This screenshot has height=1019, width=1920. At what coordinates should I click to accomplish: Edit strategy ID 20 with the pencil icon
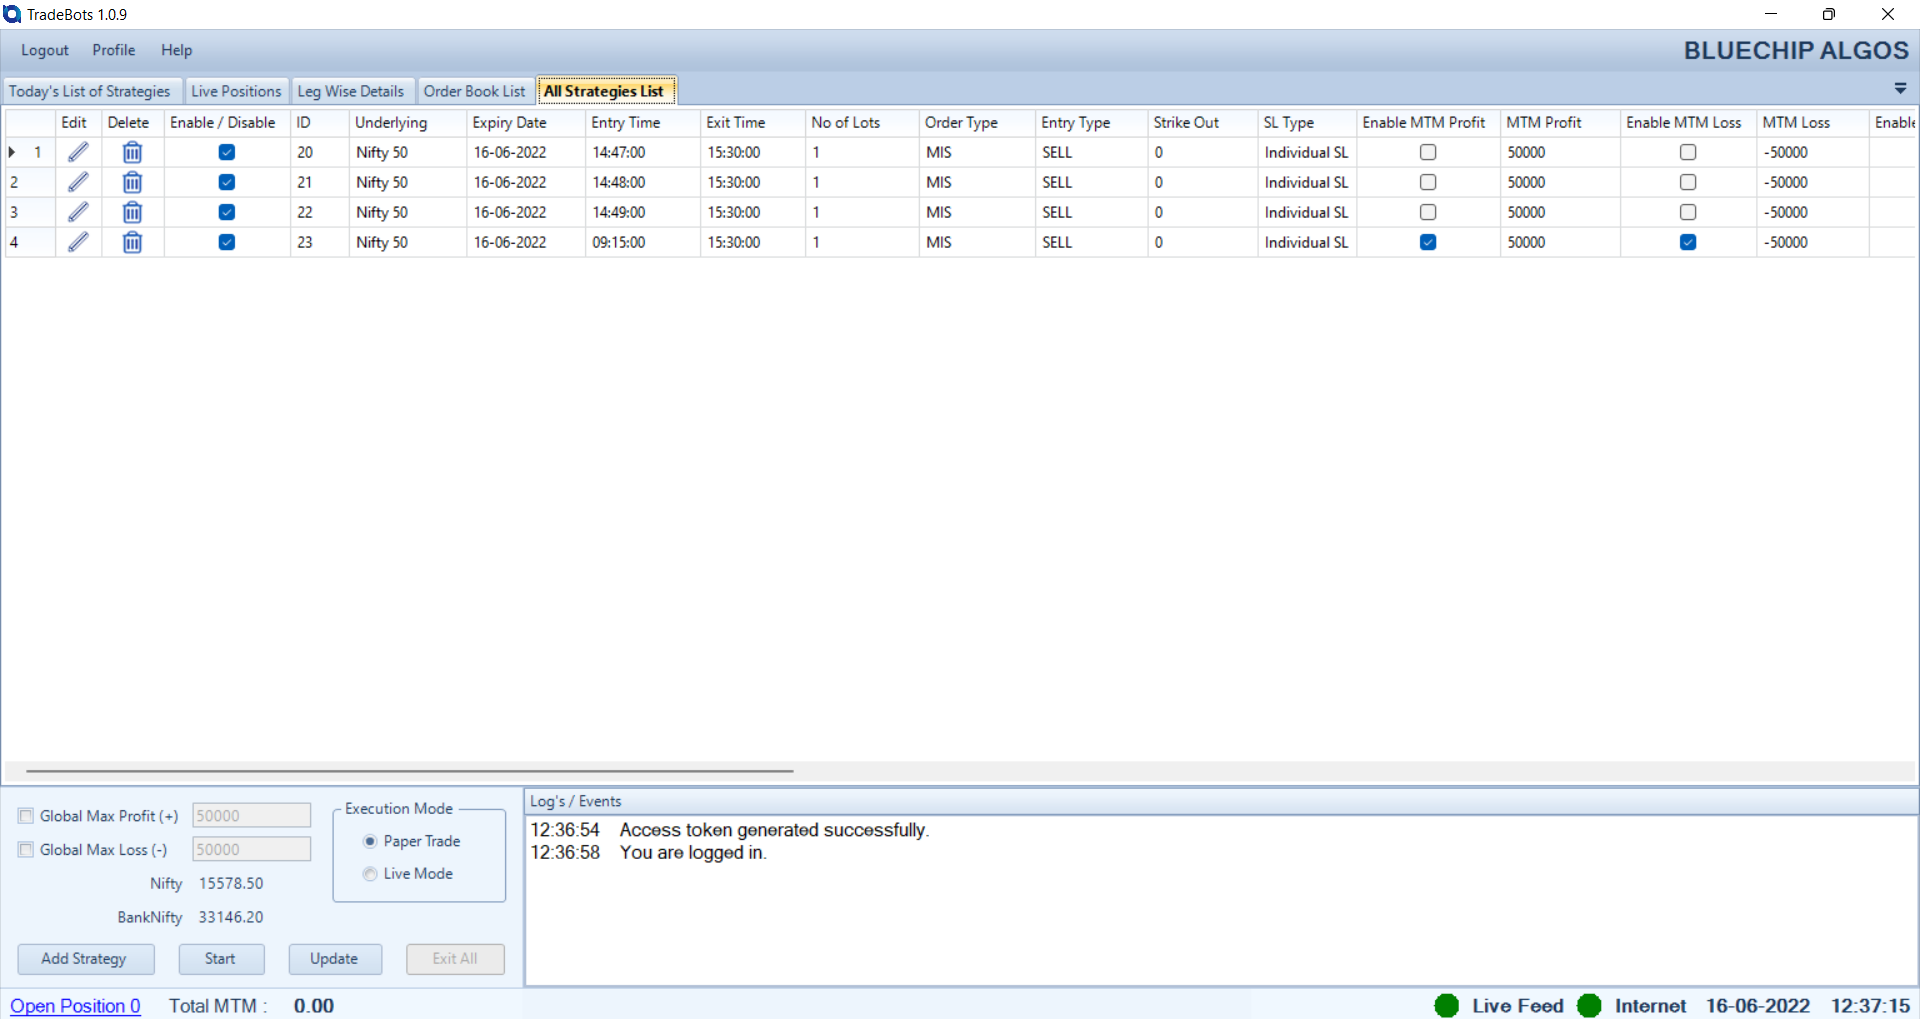[x=78, y=152]
